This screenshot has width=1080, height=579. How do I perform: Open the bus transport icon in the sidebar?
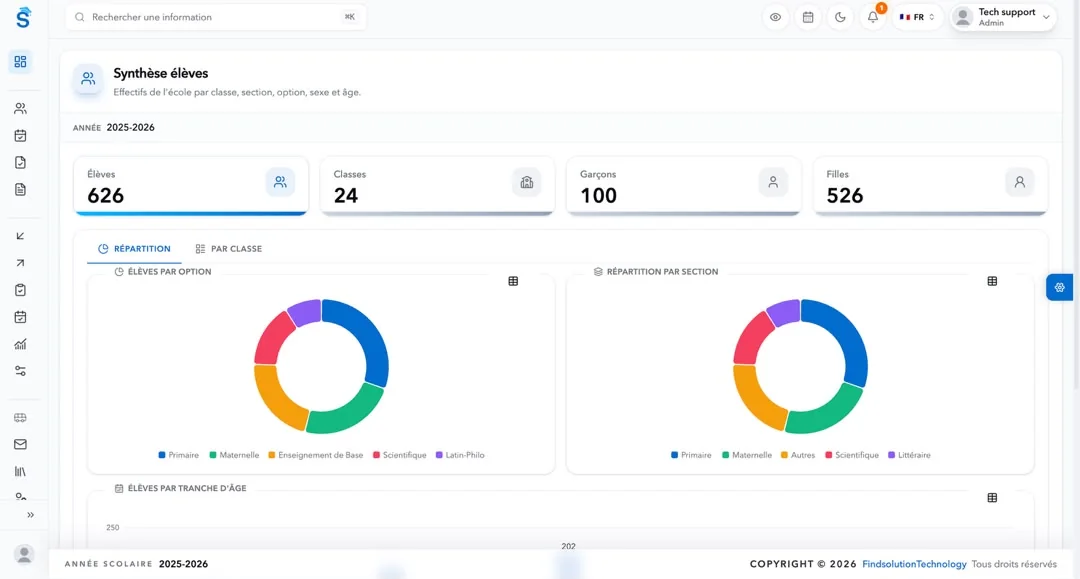point(20,417)
